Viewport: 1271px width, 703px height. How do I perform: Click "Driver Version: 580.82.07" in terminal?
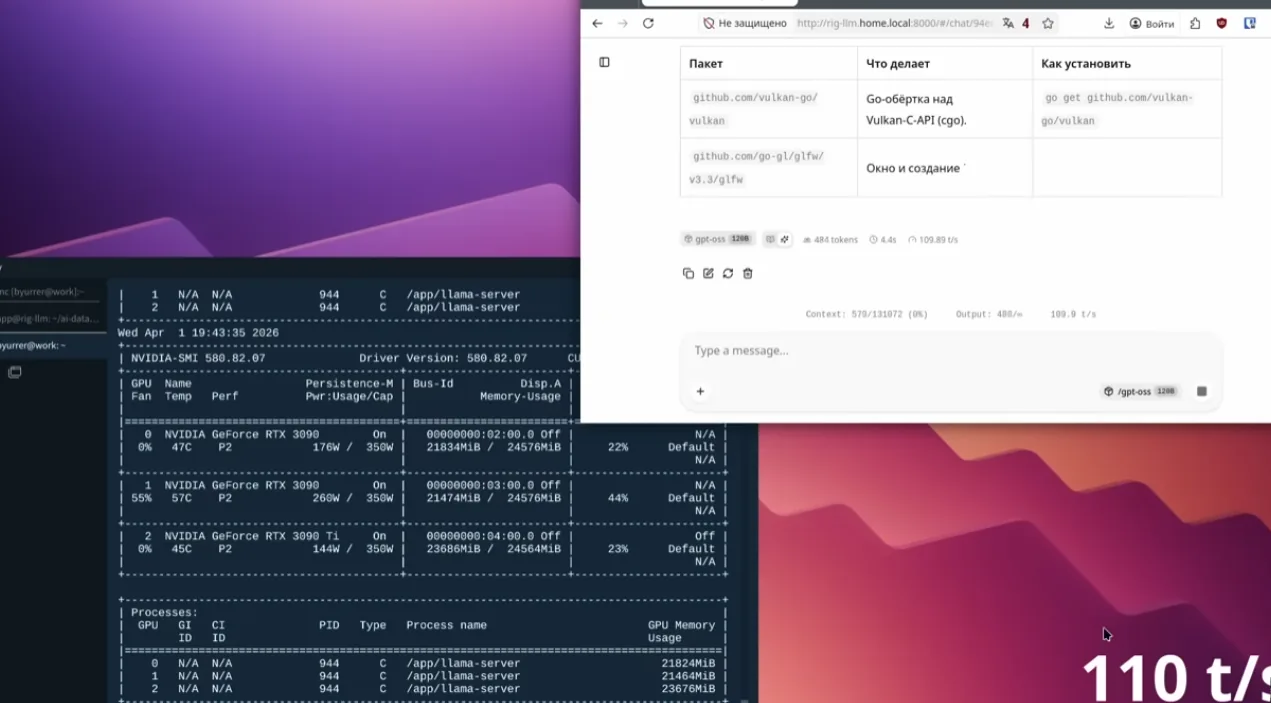click(442, 358)
